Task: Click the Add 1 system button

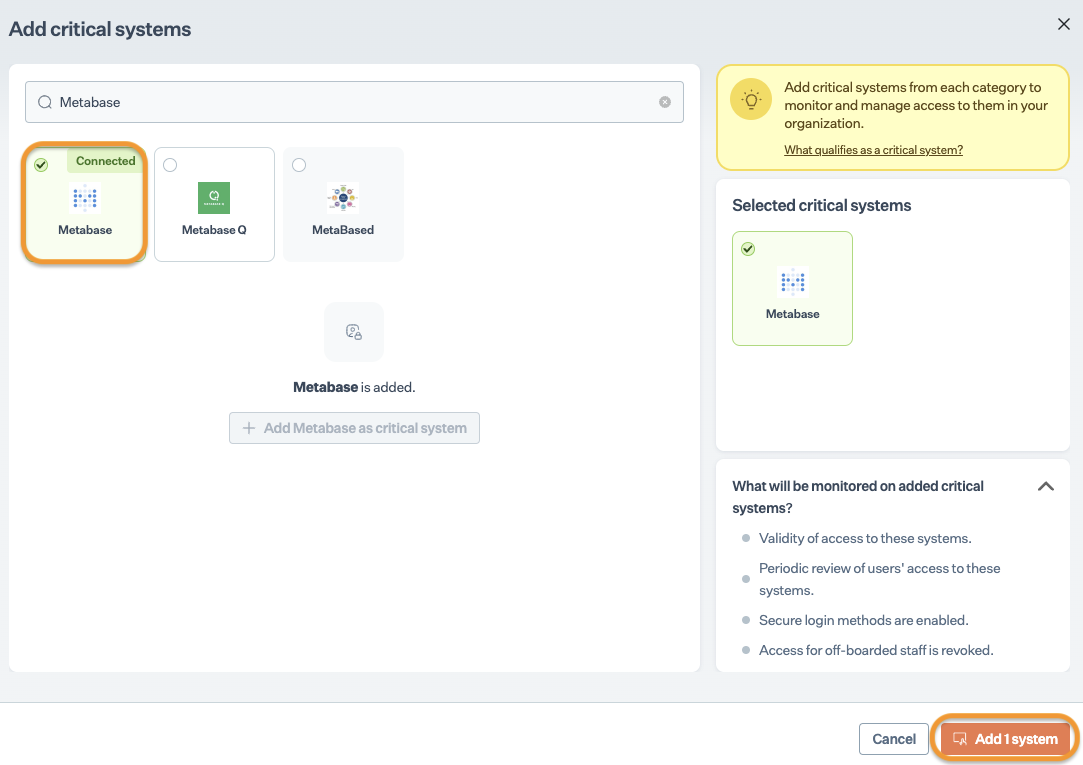Action: [1006, 739]
